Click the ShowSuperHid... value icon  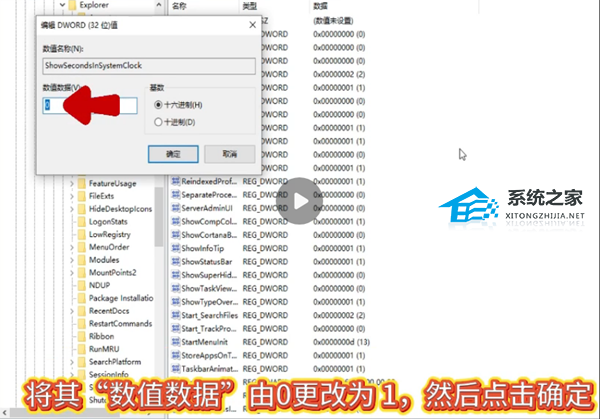[x=176, y=275]
